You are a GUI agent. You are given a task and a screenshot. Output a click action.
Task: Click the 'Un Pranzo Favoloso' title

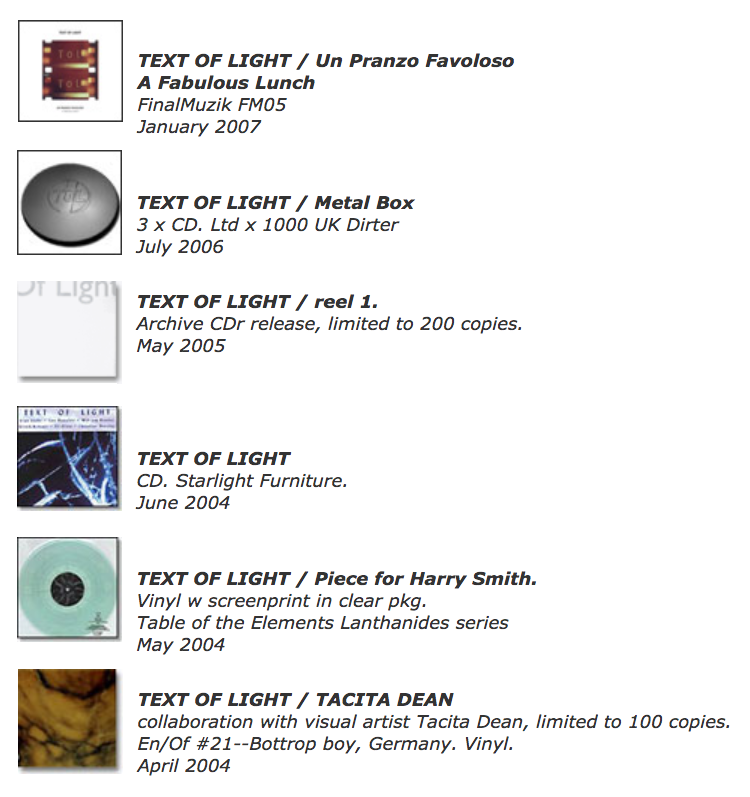click(415, 60)
